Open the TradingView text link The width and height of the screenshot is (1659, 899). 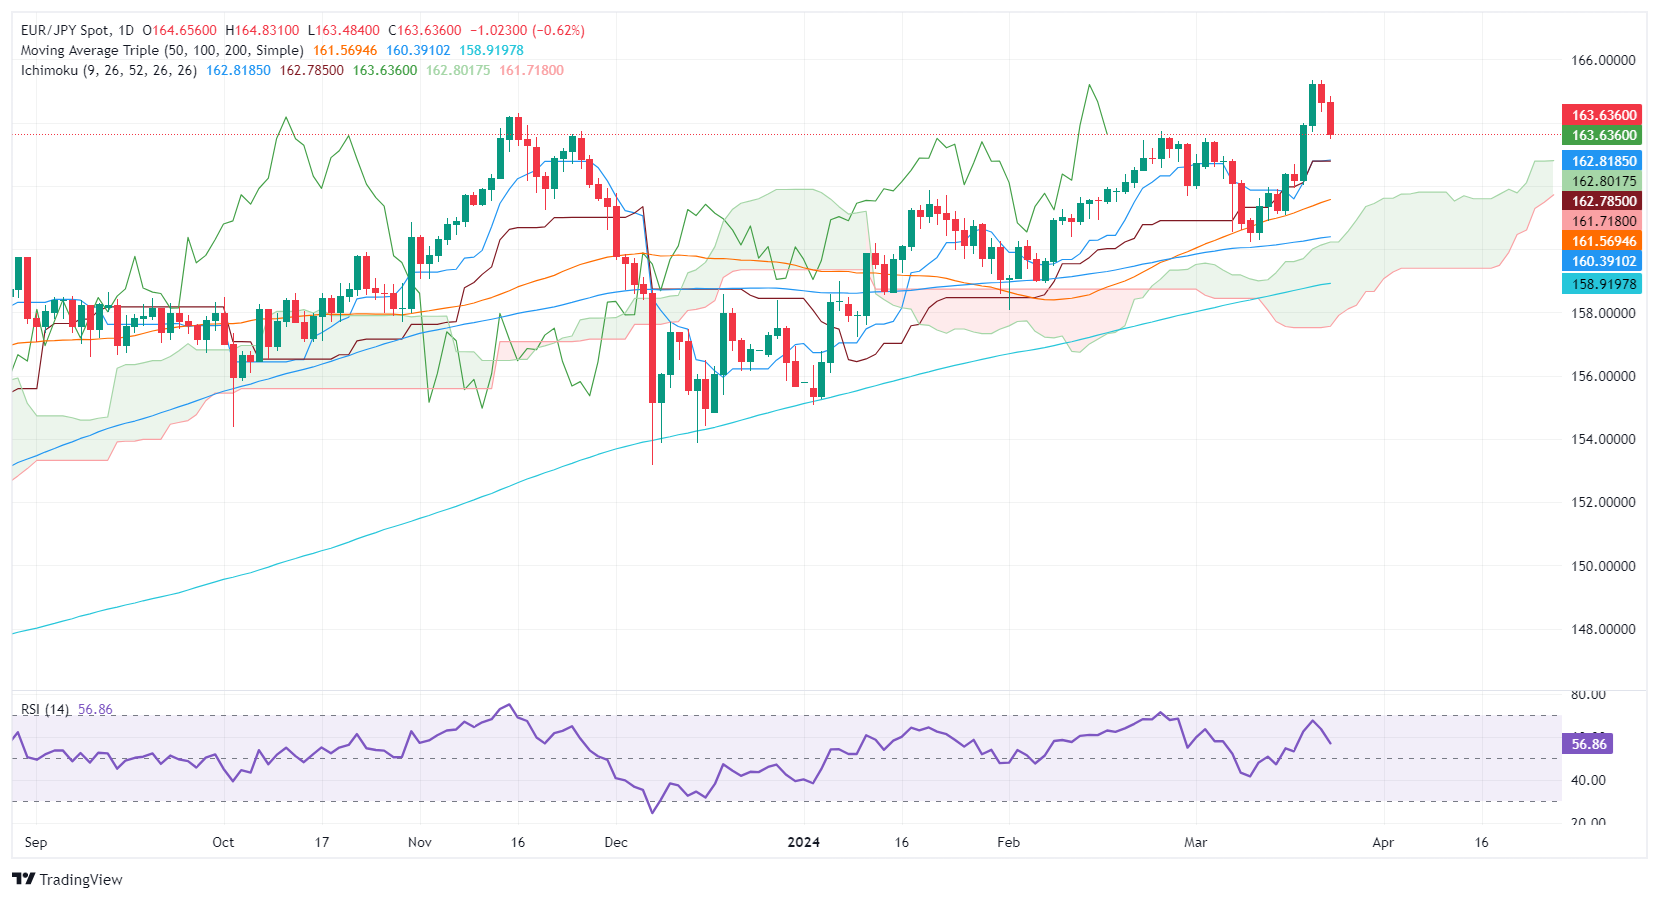pyautogui.click(x=81, y=880)
